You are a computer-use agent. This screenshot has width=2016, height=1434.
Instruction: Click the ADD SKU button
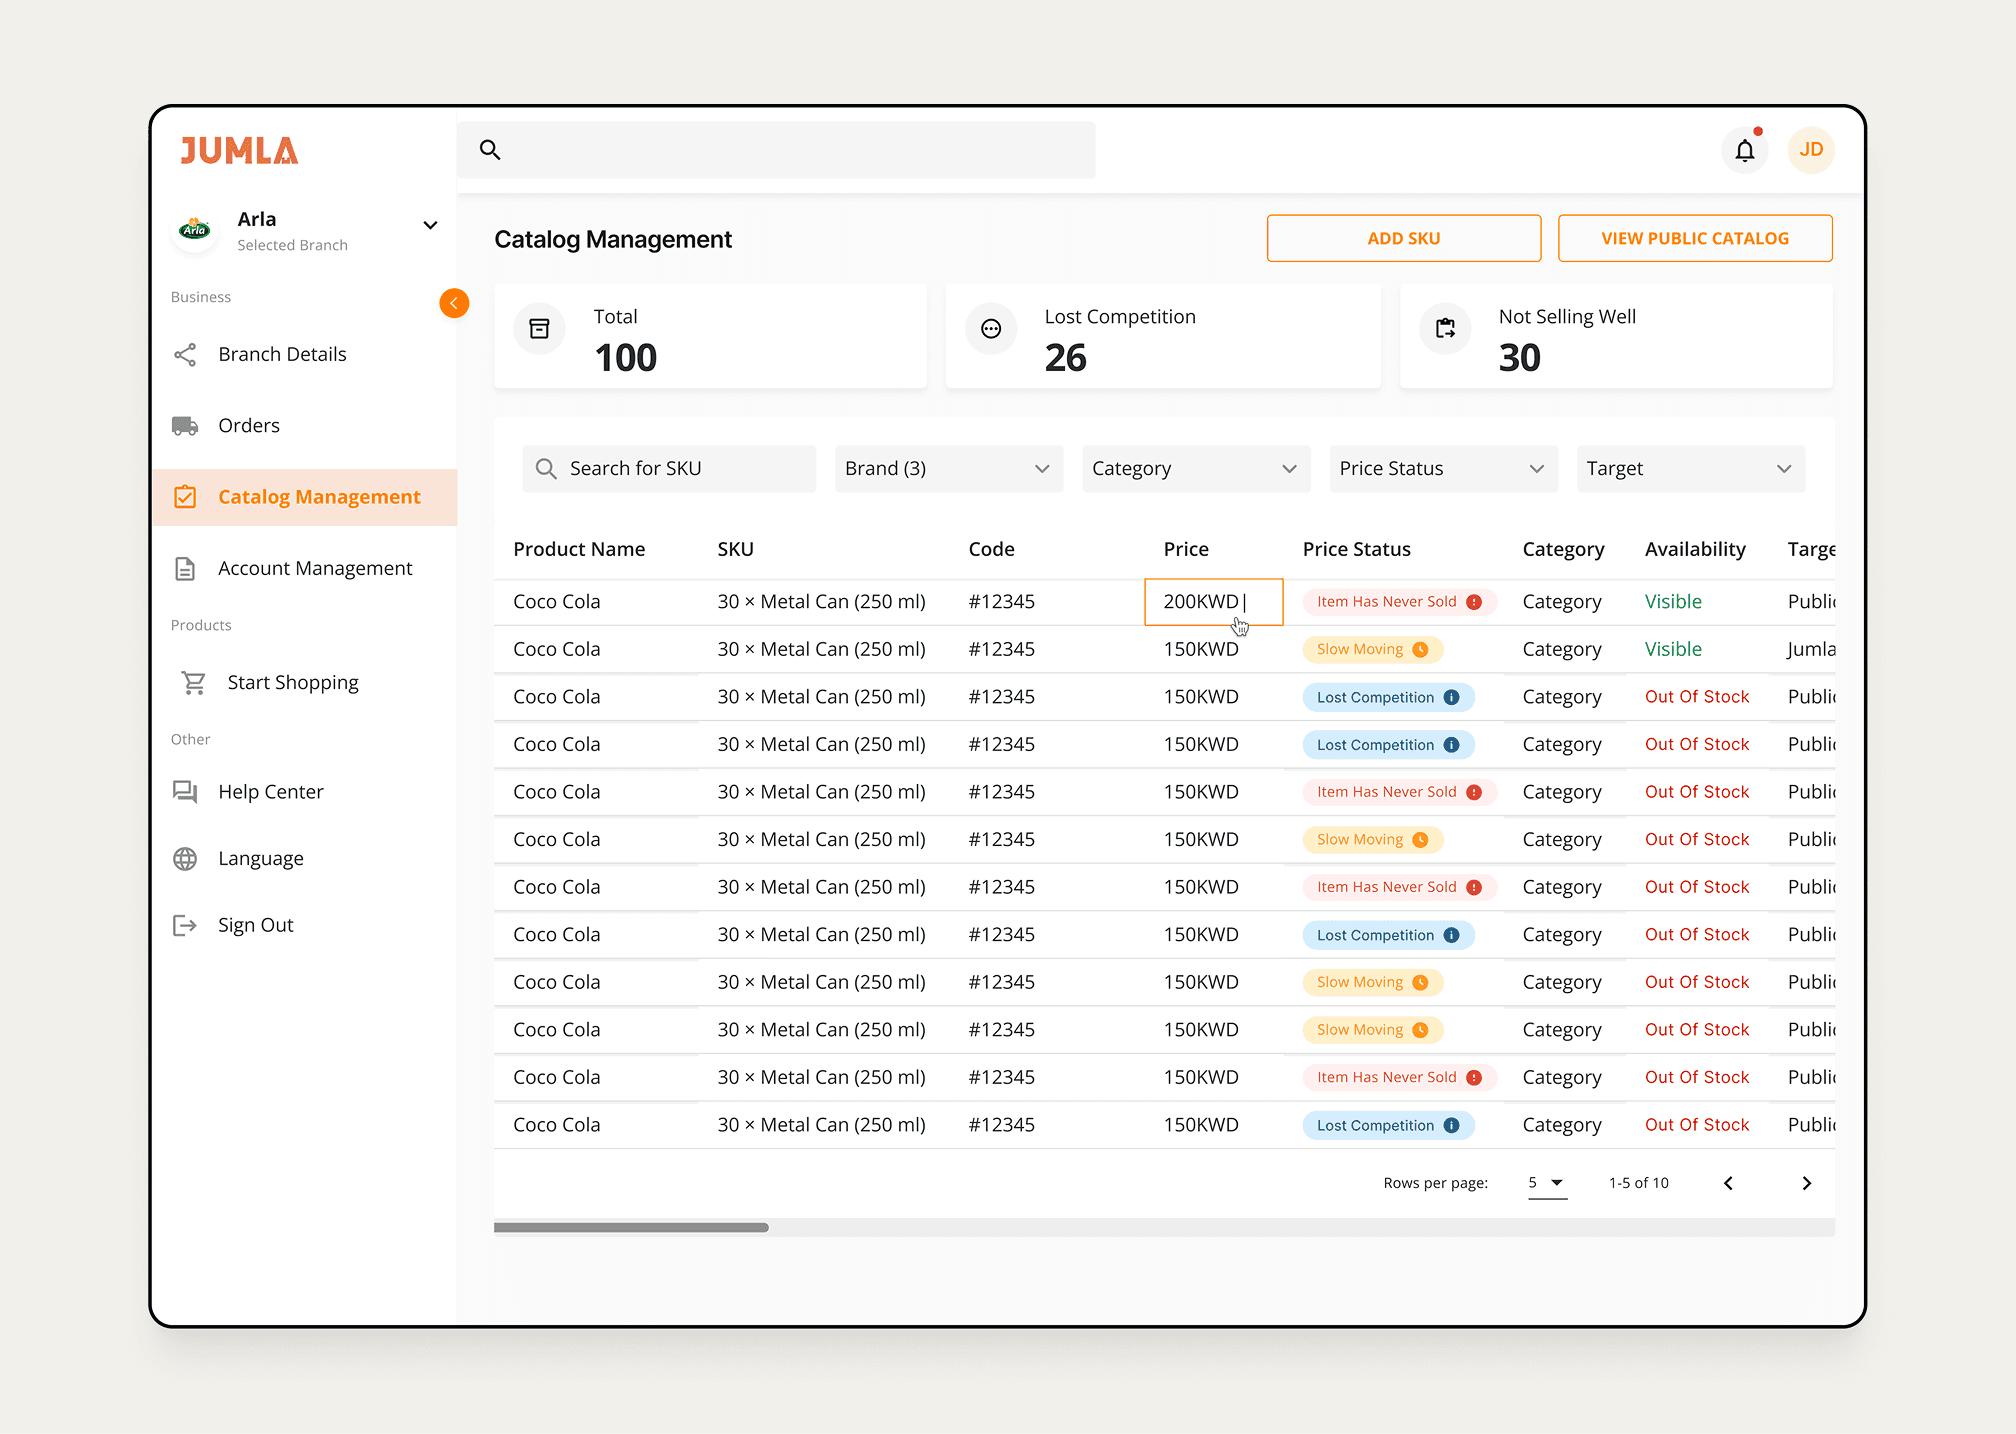pyautogui.click(x=1403, y=239)
